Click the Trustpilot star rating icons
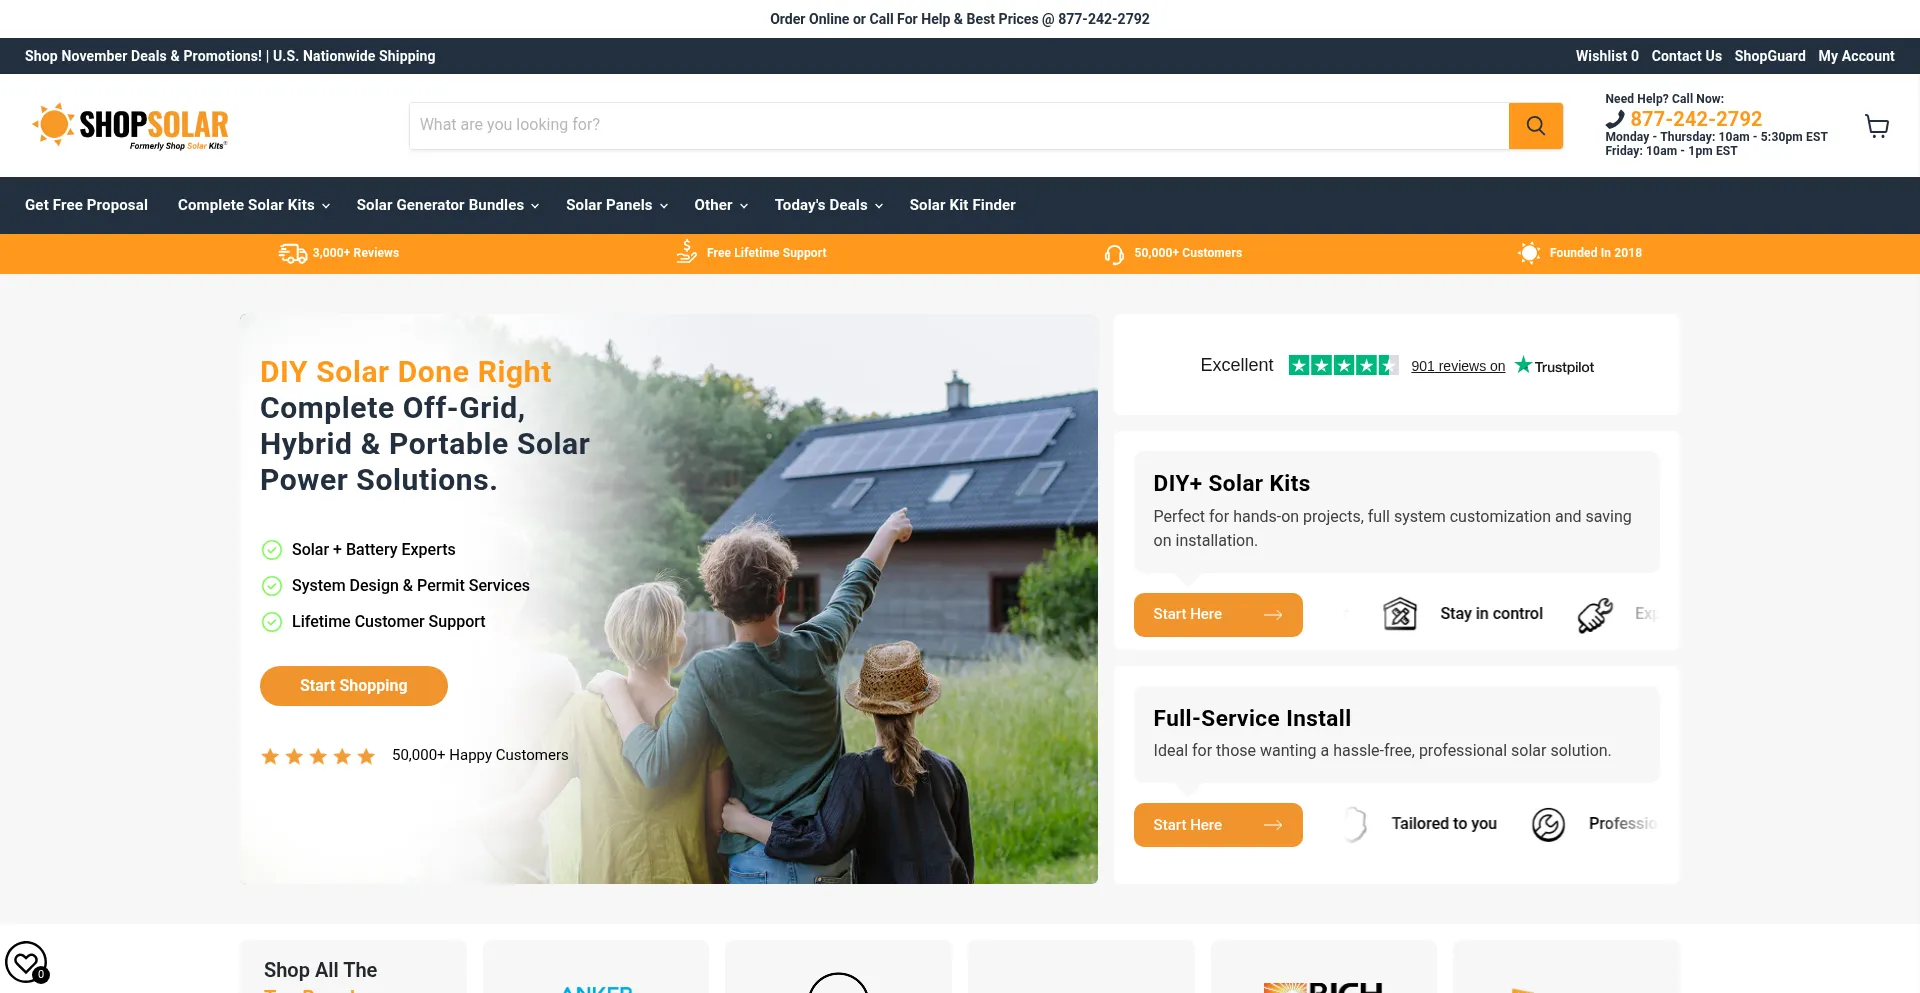The width and height of the screenshot is (1920, 993). [1343, 366]
